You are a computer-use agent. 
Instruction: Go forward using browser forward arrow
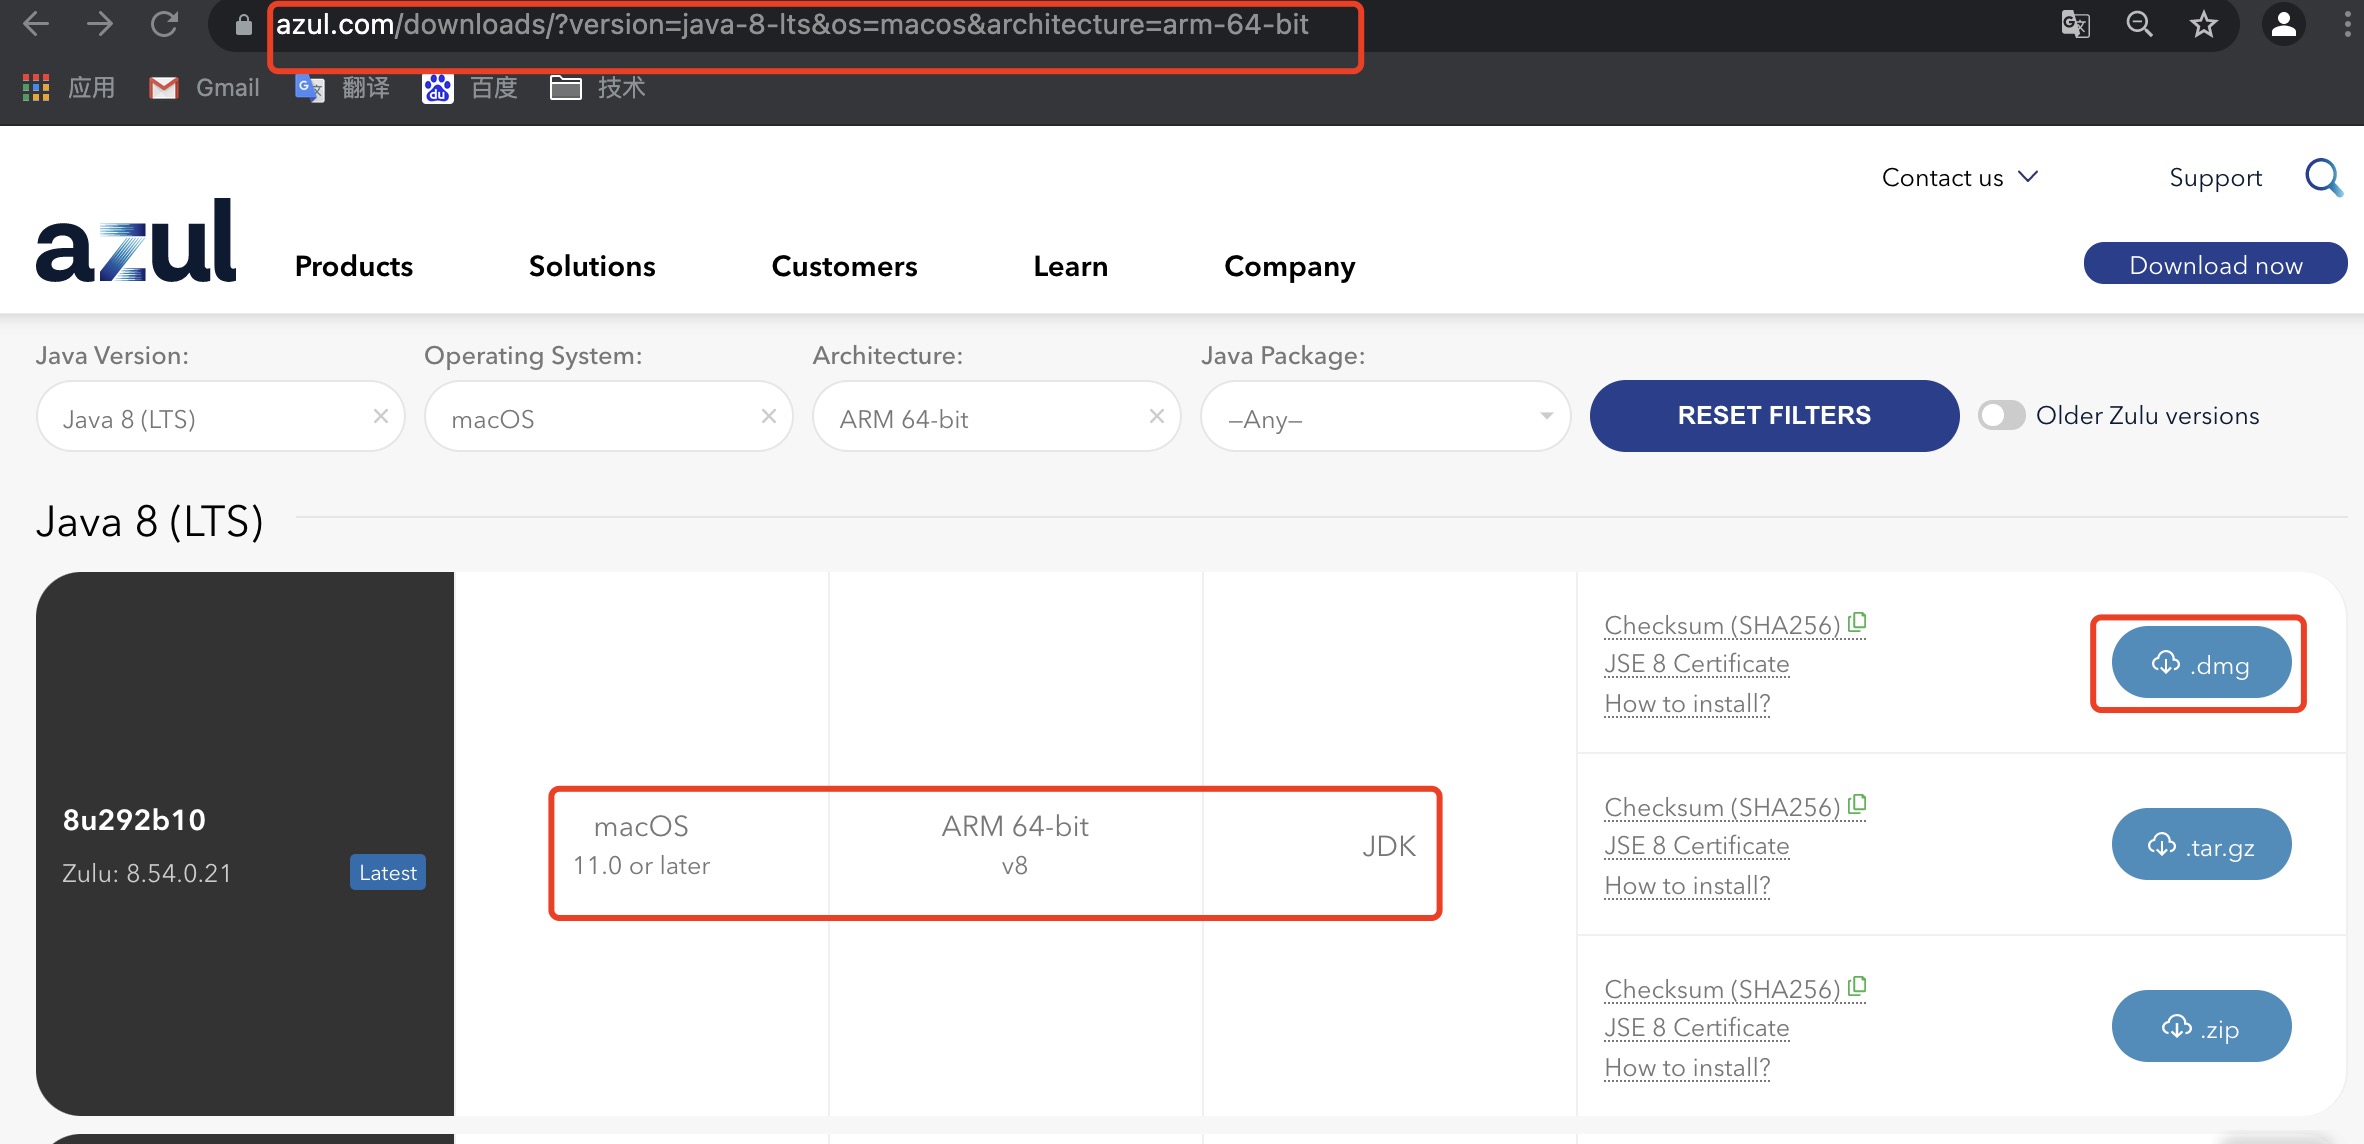pyautogui.click(x=100, y=24)
